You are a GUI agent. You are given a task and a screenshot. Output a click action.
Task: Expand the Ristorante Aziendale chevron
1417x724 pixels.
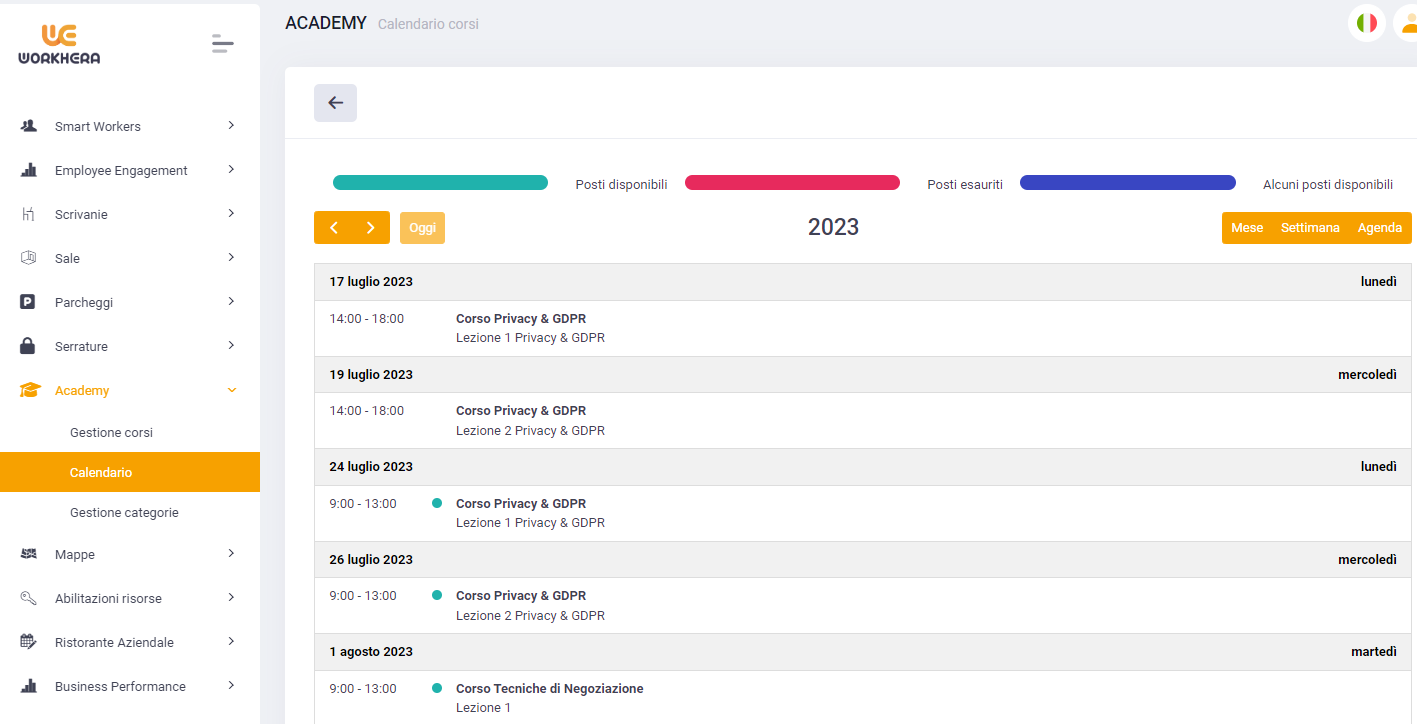pos(231,642)
